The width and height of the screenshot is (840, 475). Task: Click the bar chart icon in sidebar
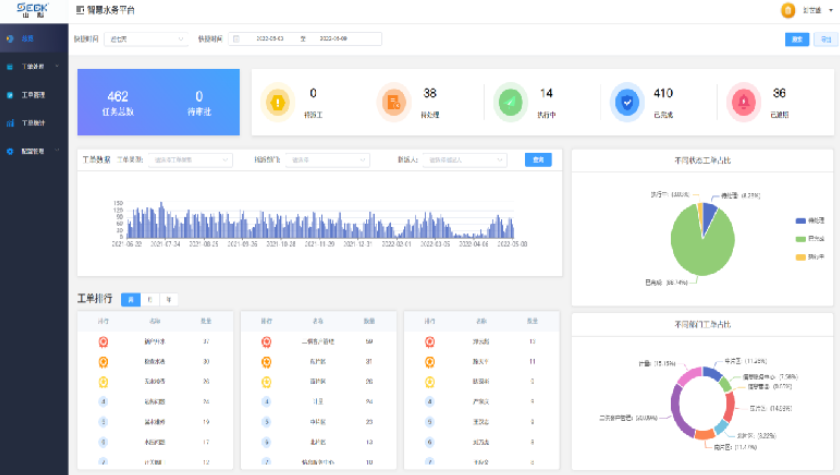click(10, 123)
